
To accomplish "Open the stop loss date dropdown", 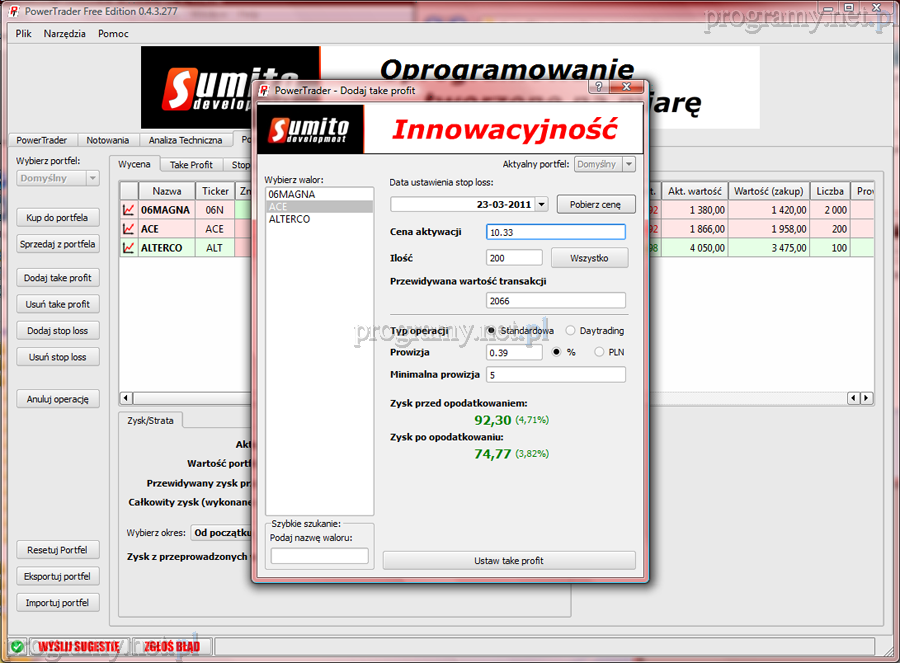I will coord(541,204).
